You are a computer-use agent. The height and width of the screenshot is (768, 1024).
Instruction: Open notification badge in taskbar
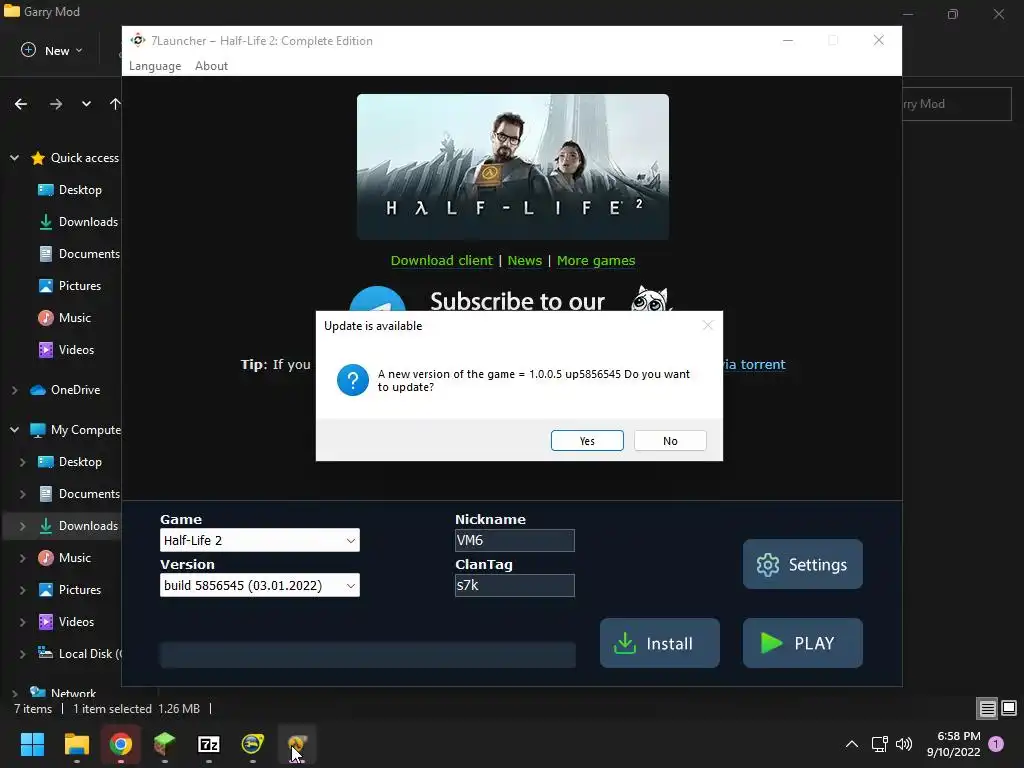(x=996, y=744)
